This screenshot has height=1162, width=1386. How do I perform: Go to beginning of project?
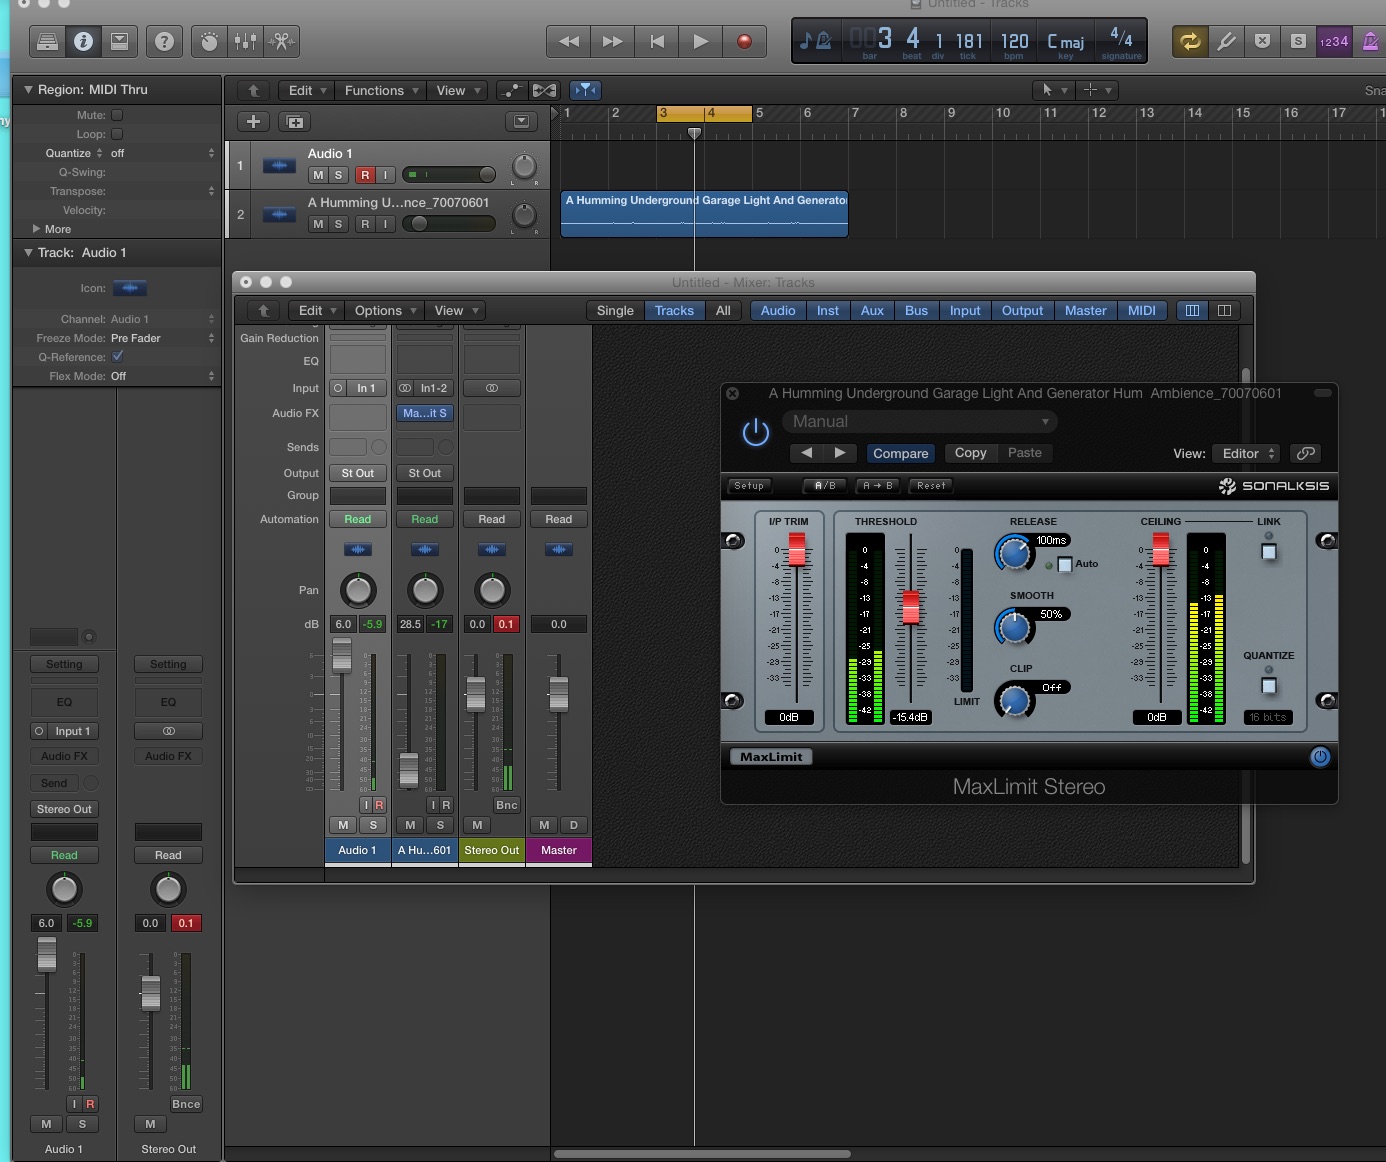pos(657,41)
